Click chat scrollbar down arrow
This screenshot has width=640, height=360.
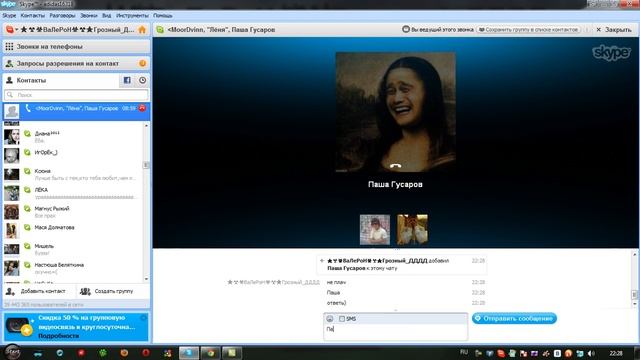click(x=635, y=304)
